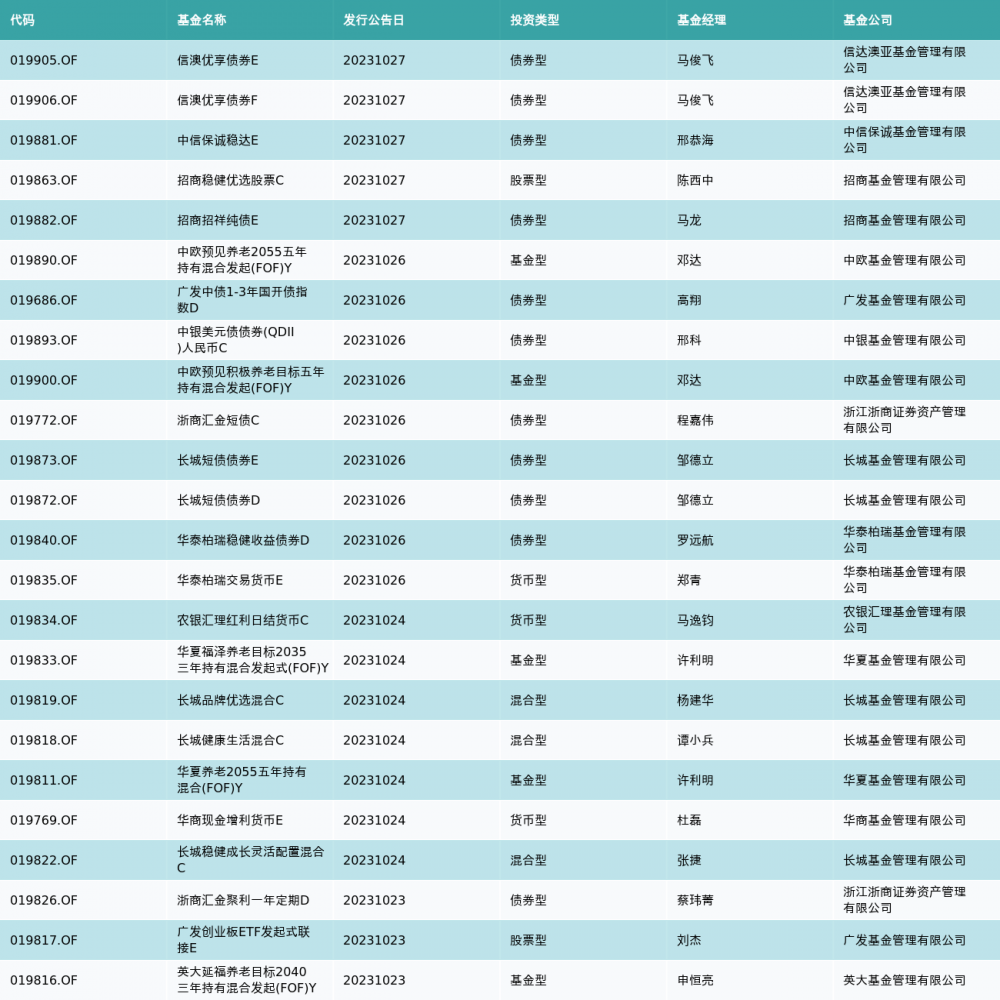Screen dimensions: 1000x1000
Task: Click manager name 邢恭海
Action: [x=695, y=140]
